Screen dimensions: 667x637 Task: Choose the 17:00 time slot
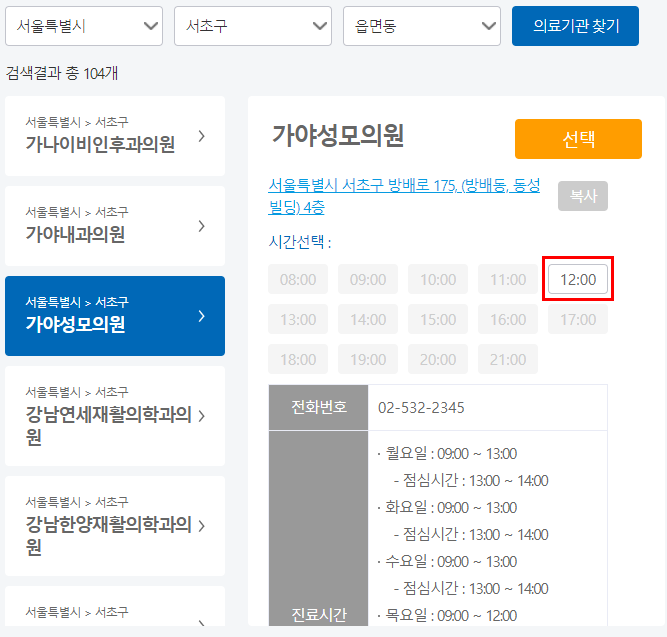click(x=578, y=320)
